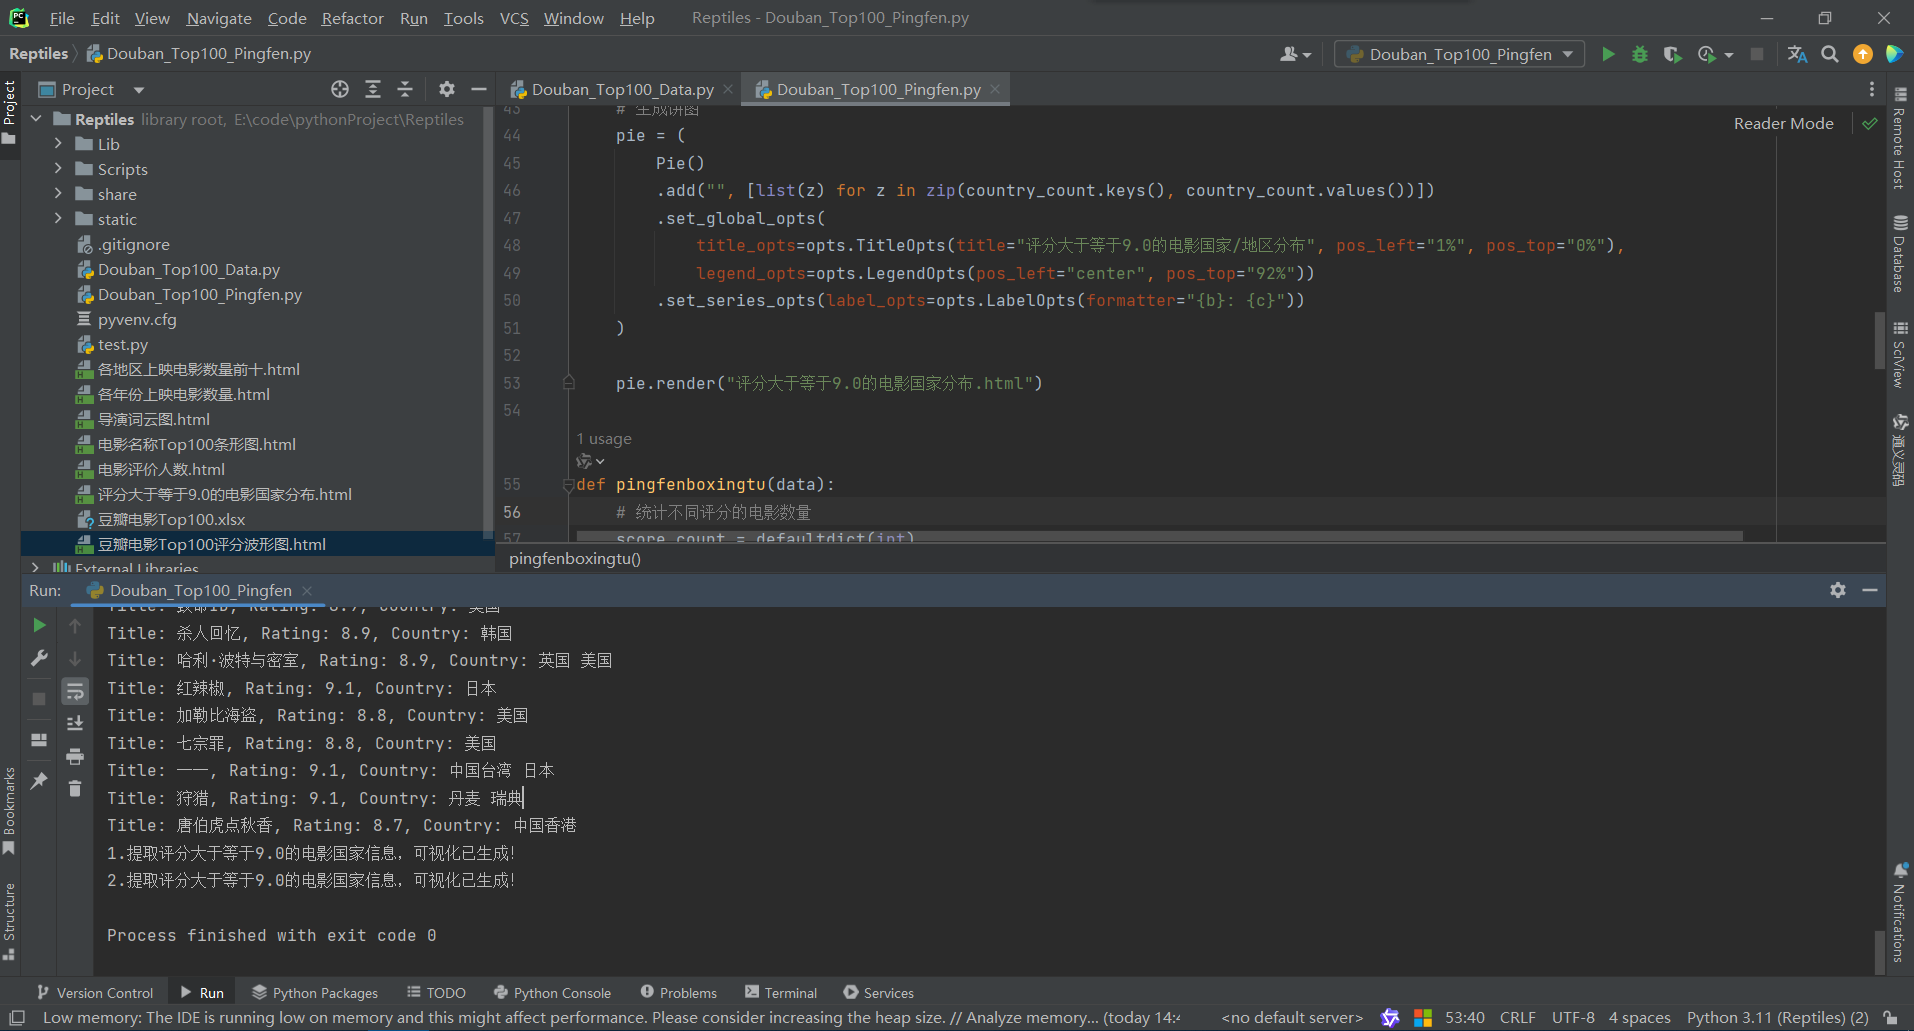The image size is (1914, 1031).
Task: Click the 4 spaces indent setting
Action: [1639, 1017]
